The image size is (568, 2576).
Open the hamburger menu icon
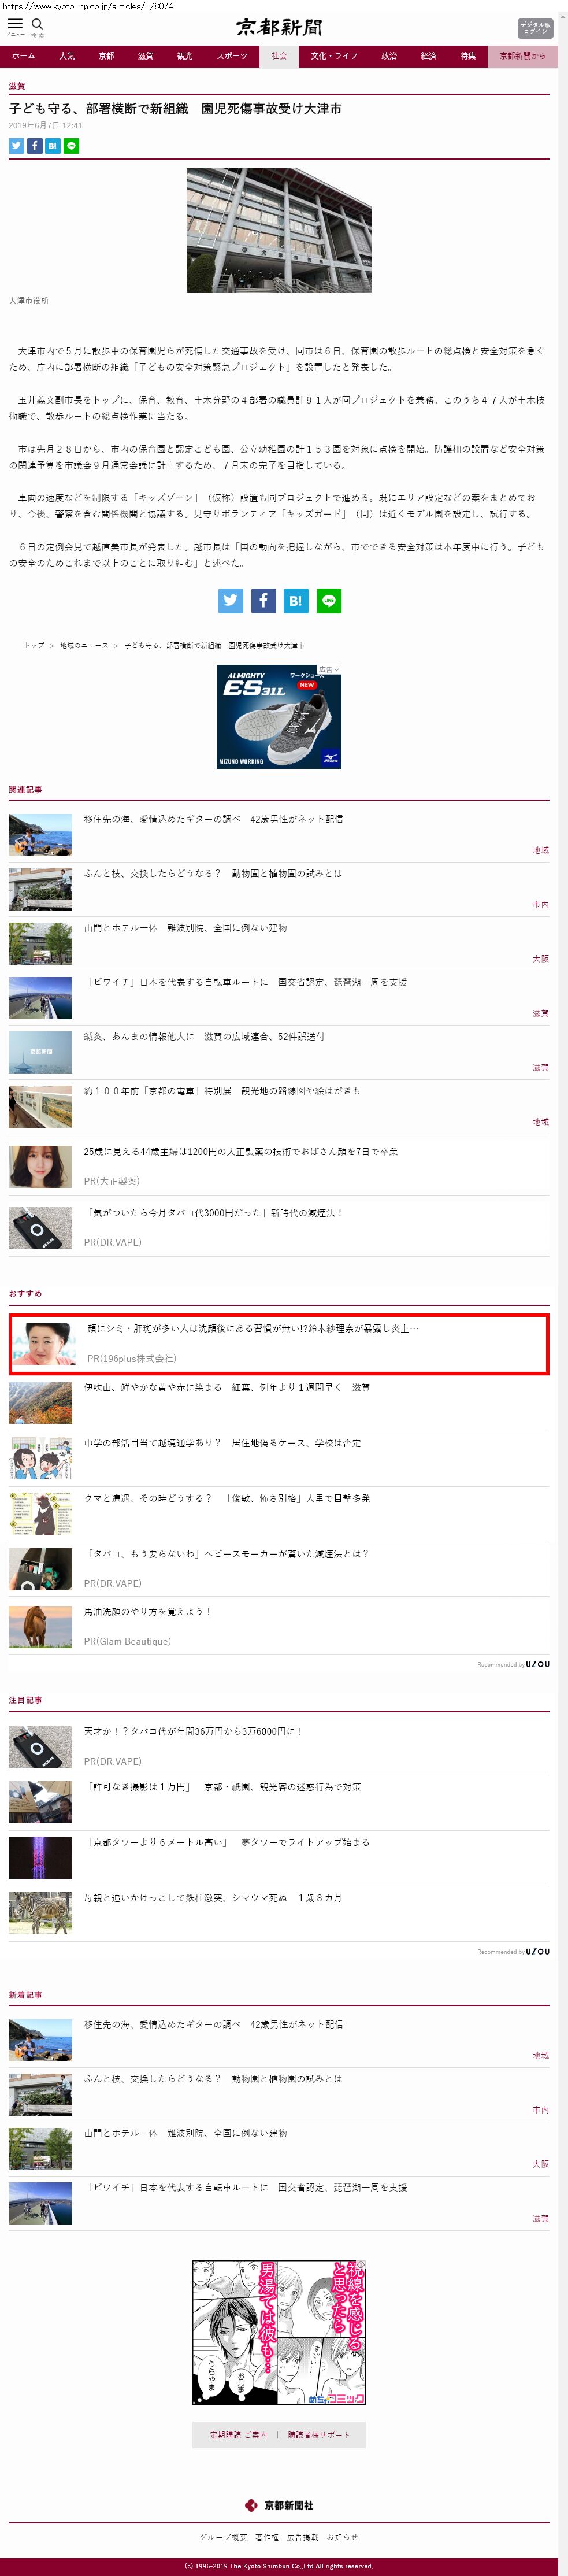[15, 25]
